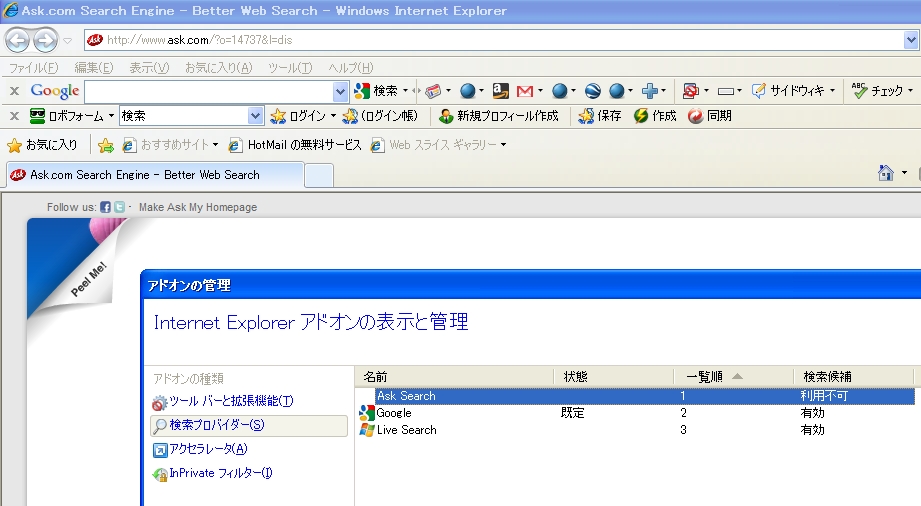Sort by the 一覧順 column header

(x=734, y=376)
